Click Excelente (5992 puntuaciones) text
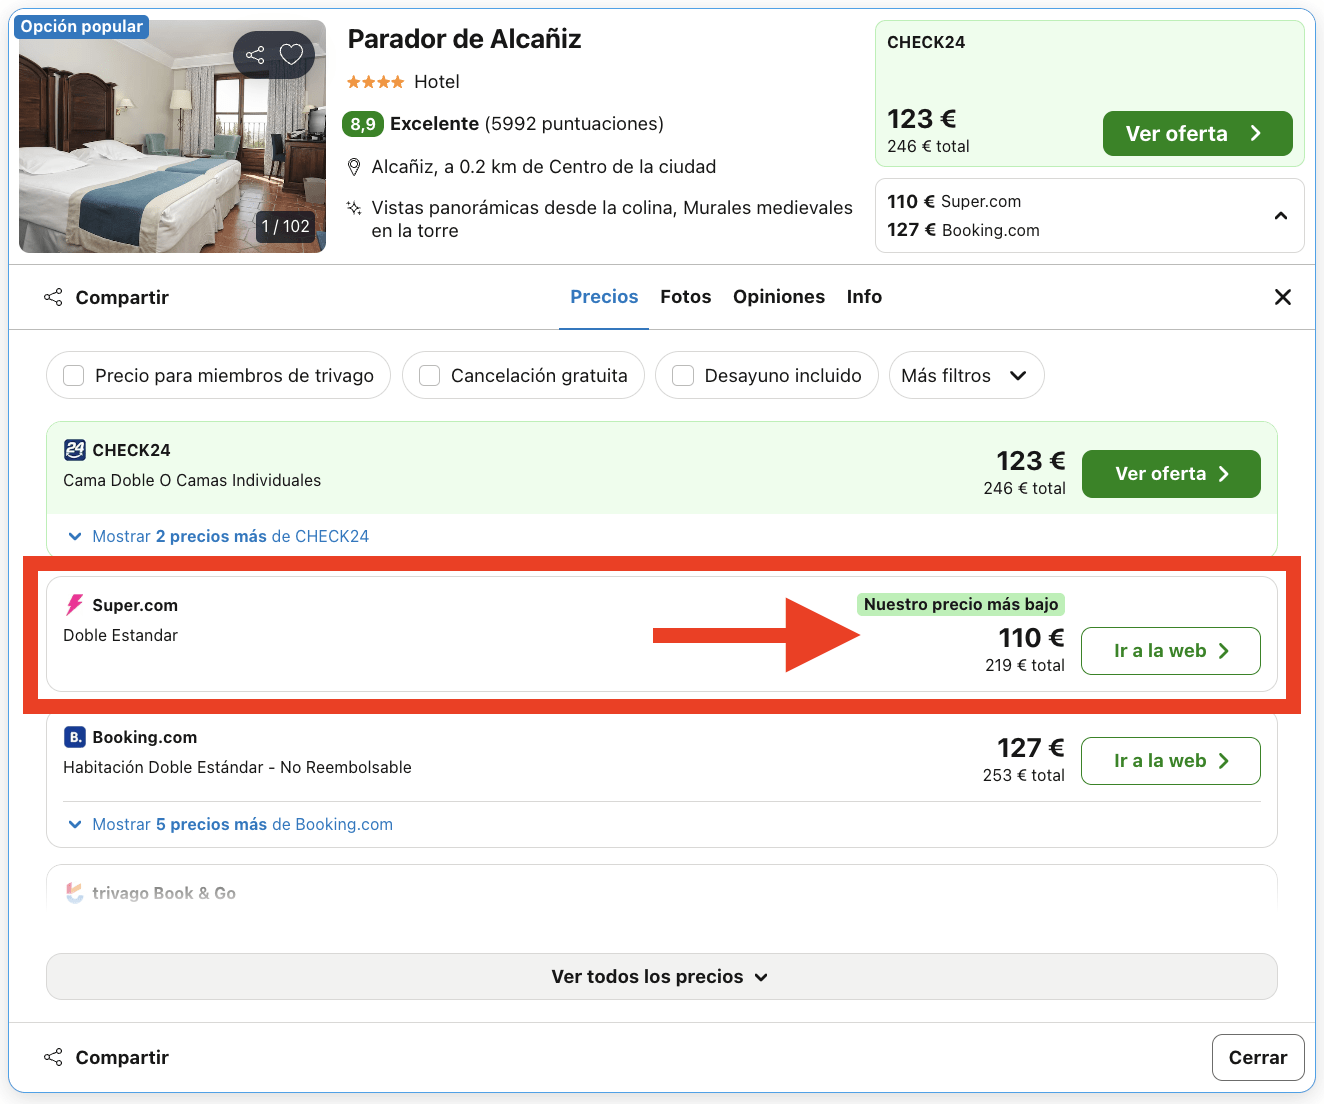 [527, 124]
